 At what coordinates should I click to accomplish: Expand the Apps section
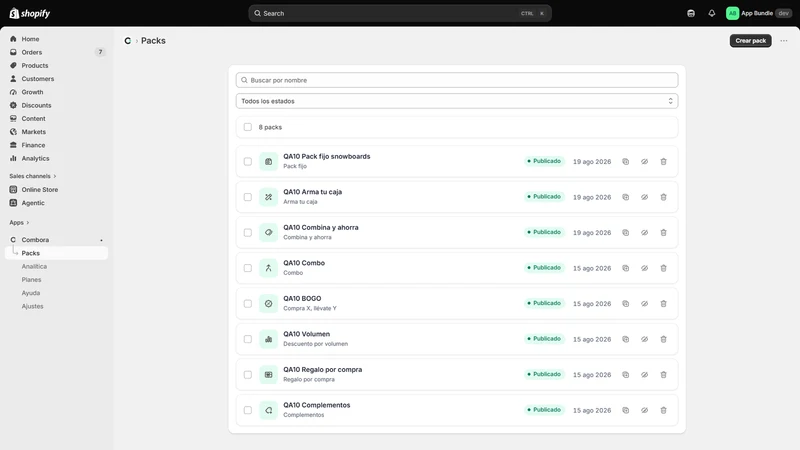(x=19, y=222)
